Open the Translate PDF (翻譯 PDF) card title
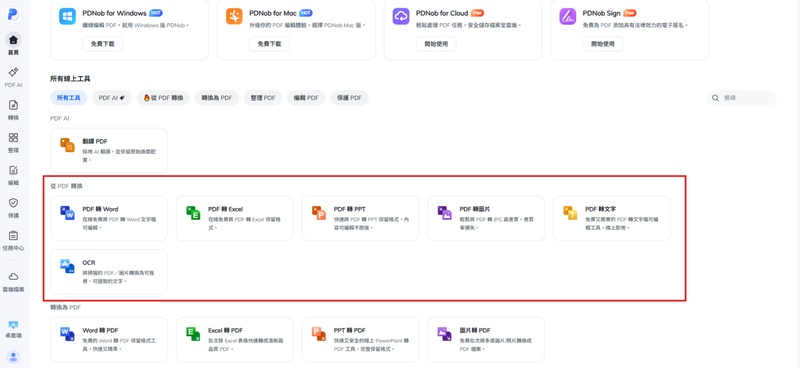 pos(95,141)
